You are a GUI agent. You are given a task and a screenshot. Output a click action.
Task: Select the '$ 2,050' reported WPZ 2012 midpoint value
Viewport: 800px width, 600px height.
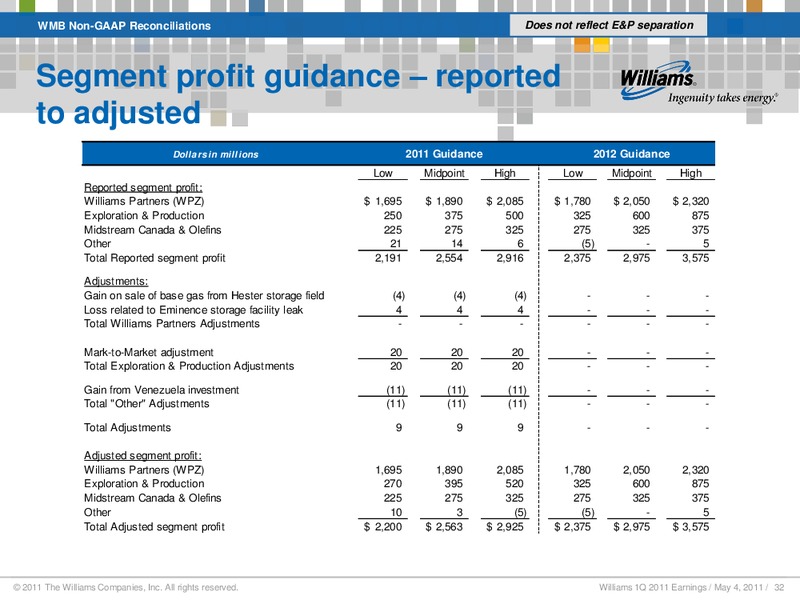click(632, 202)
